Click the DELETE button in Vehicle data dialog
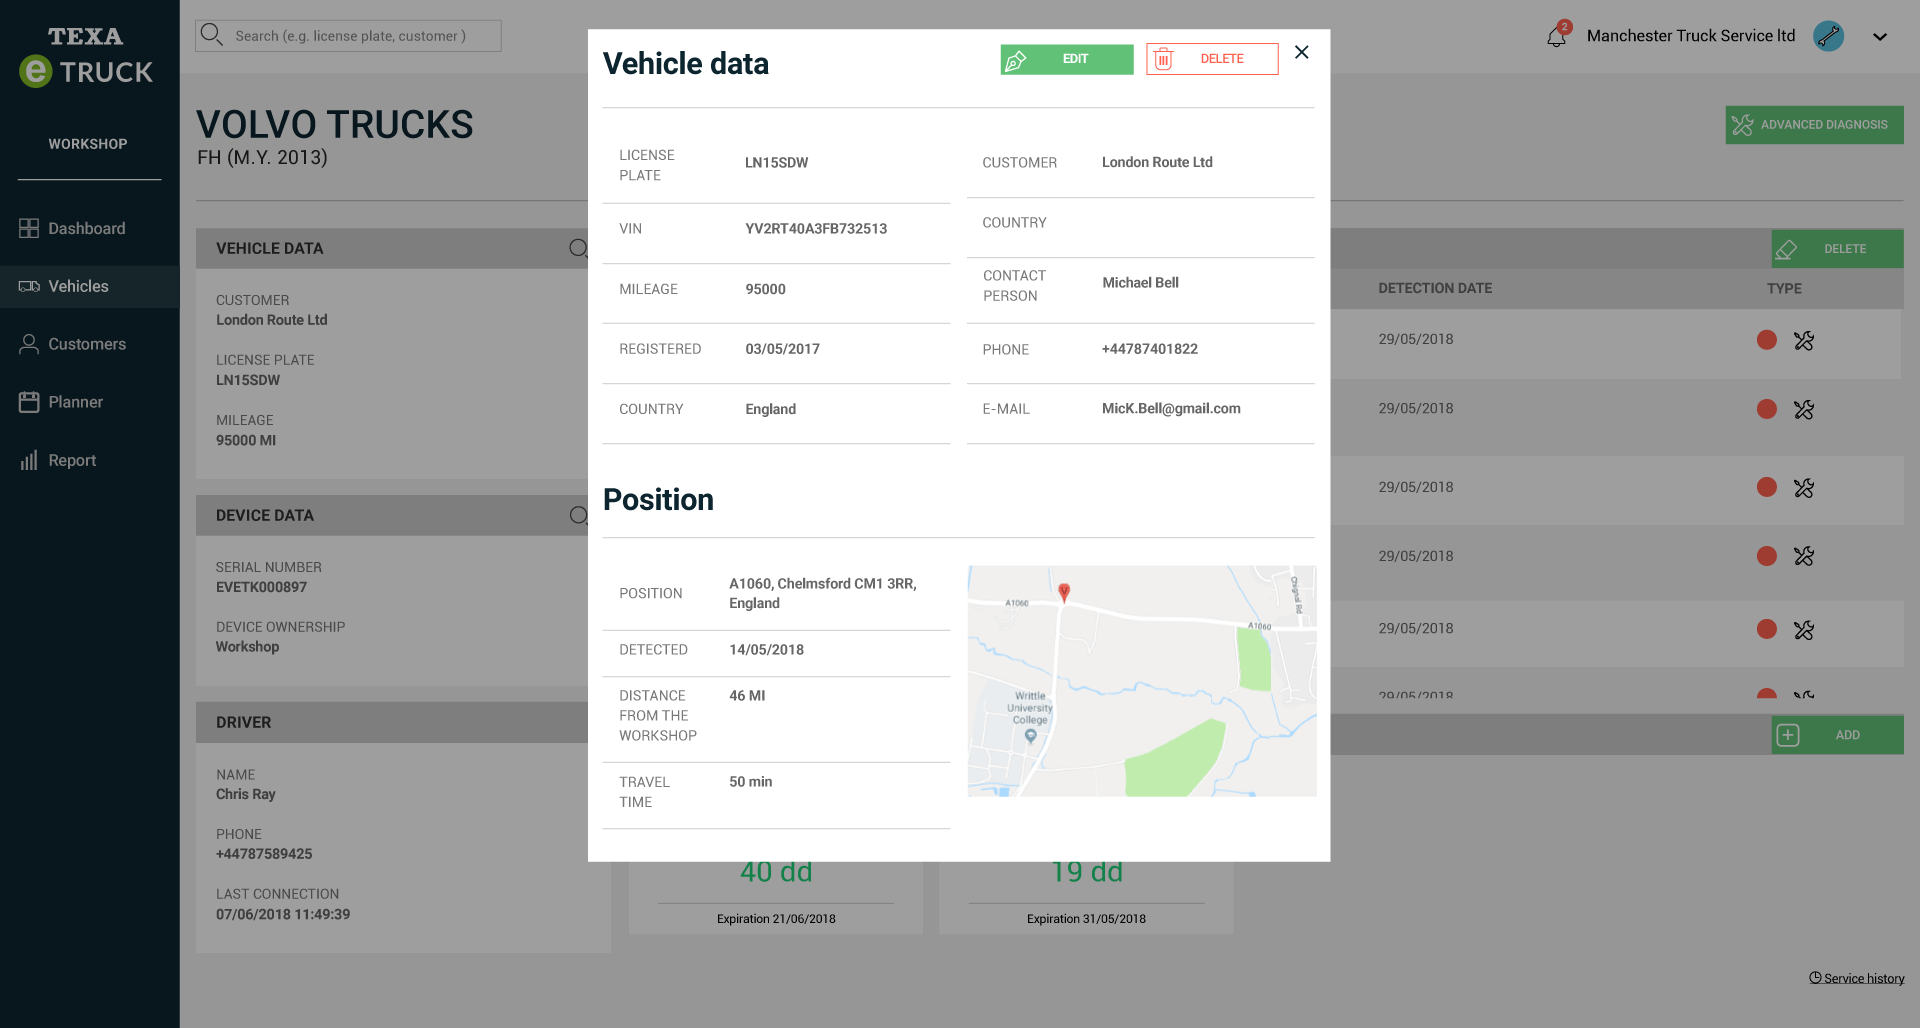 tap(1212, 59)
